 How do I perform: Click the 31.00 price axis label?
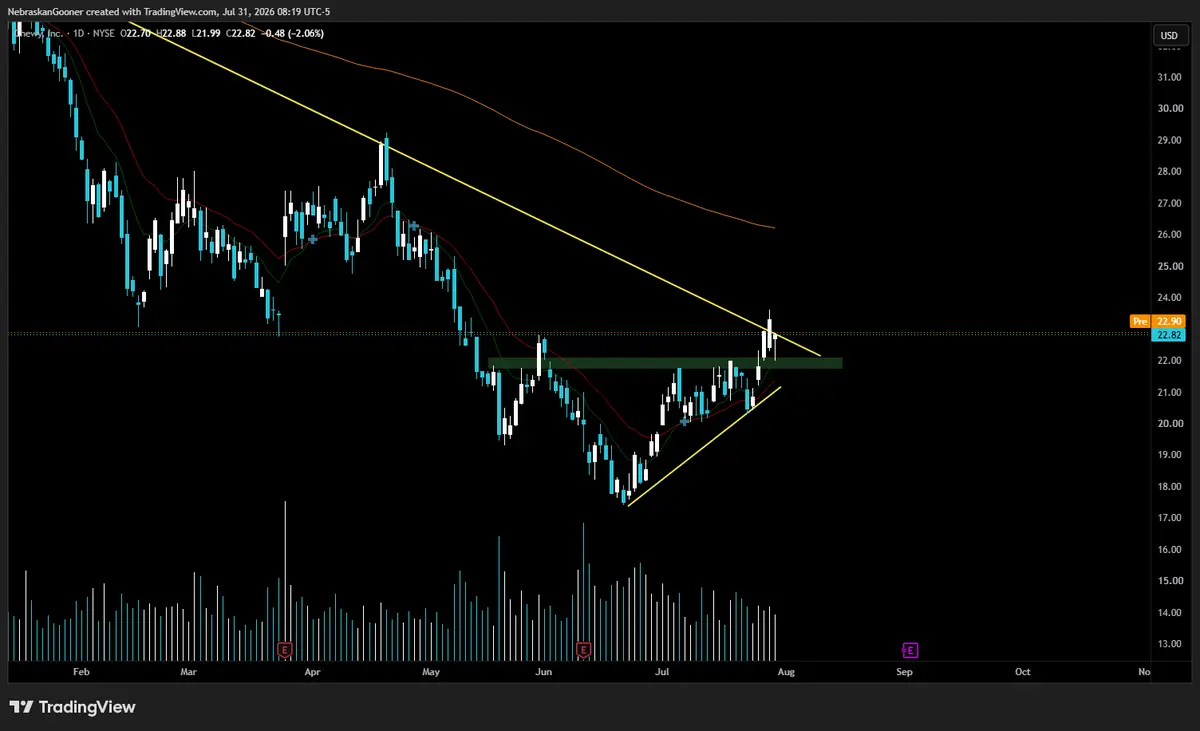[x=1169, y=77]
